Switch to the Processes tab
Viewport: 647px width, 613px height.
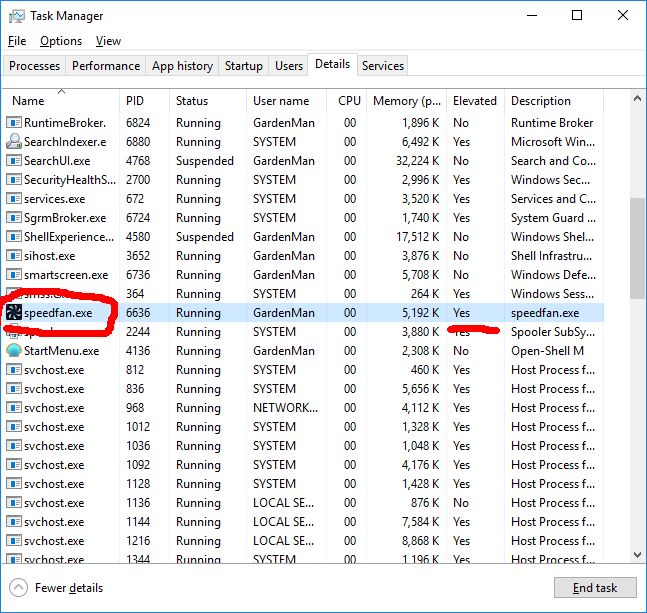click(x=34, y=66)
